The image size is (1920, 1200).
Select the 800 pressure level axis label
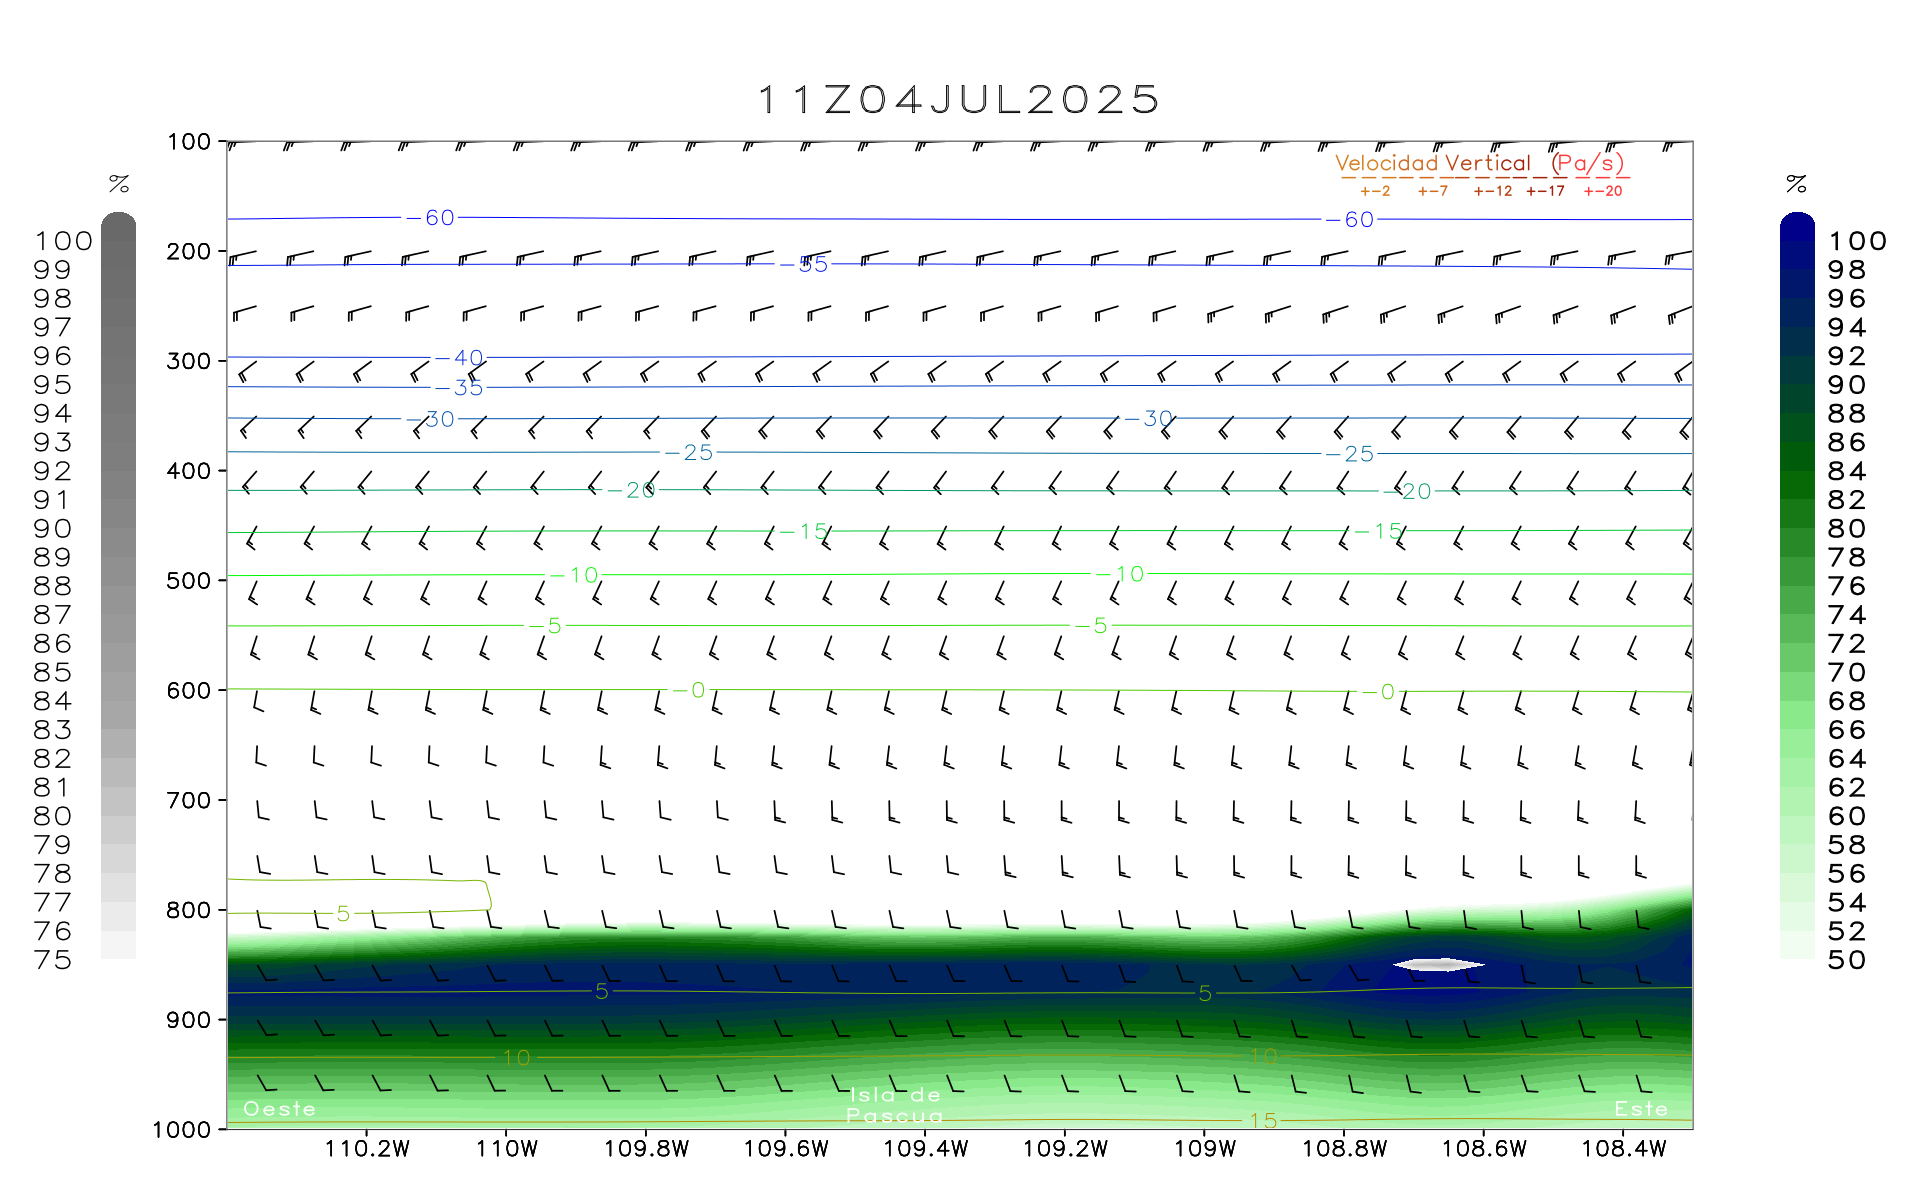click(189, 911)
